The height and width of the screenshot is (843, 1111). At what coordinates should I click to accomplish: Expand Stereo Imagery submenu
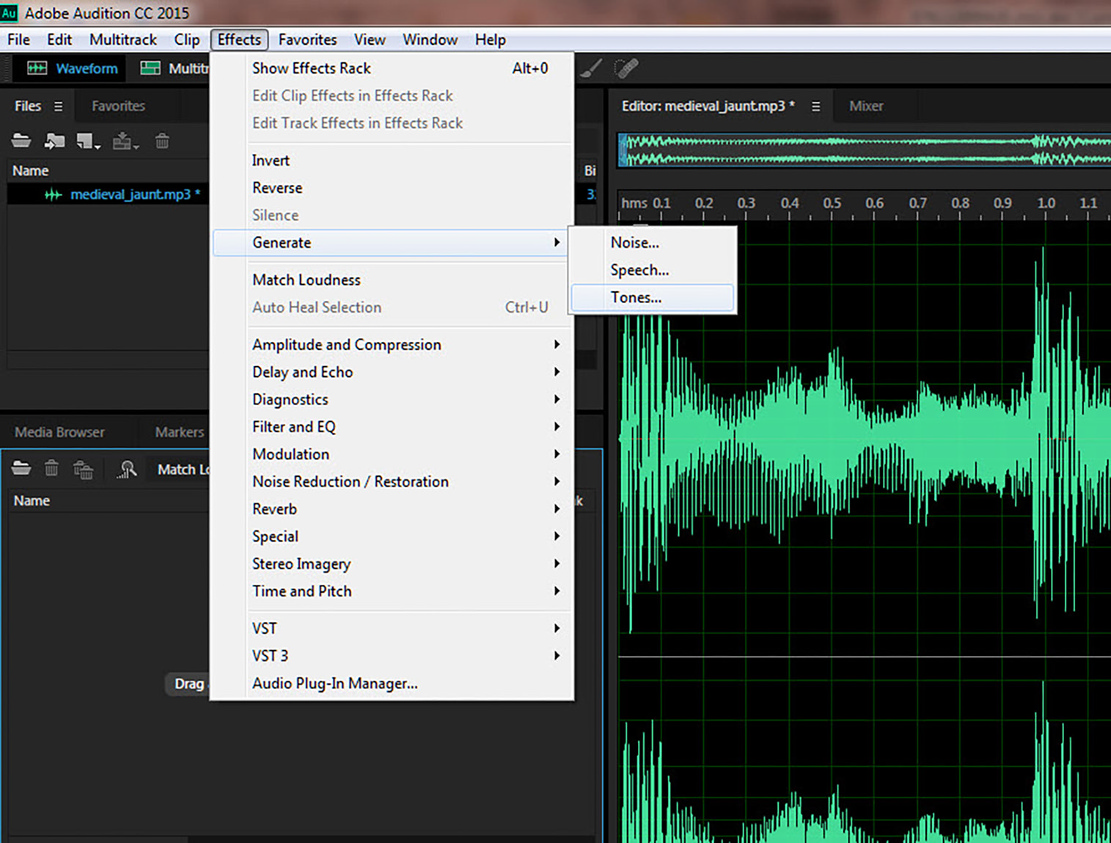(x=393, y=564)
